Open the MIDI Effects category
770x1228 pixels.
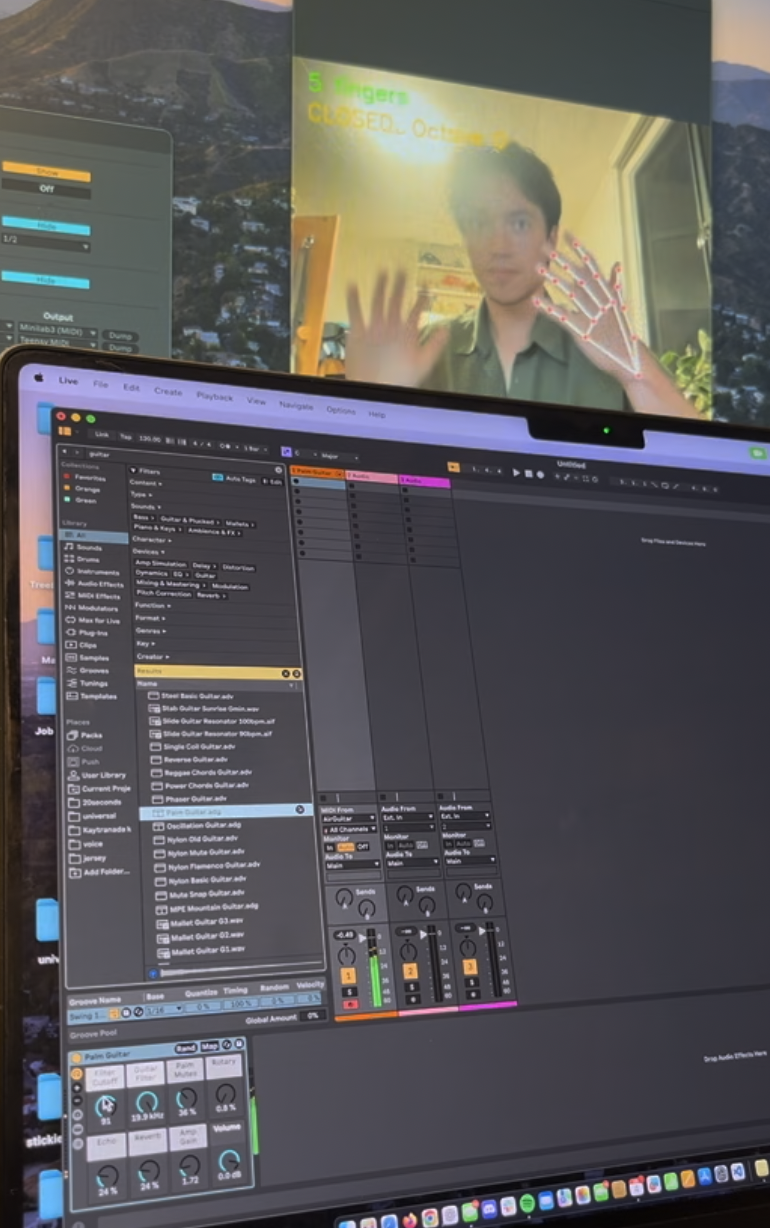(92, 596)
